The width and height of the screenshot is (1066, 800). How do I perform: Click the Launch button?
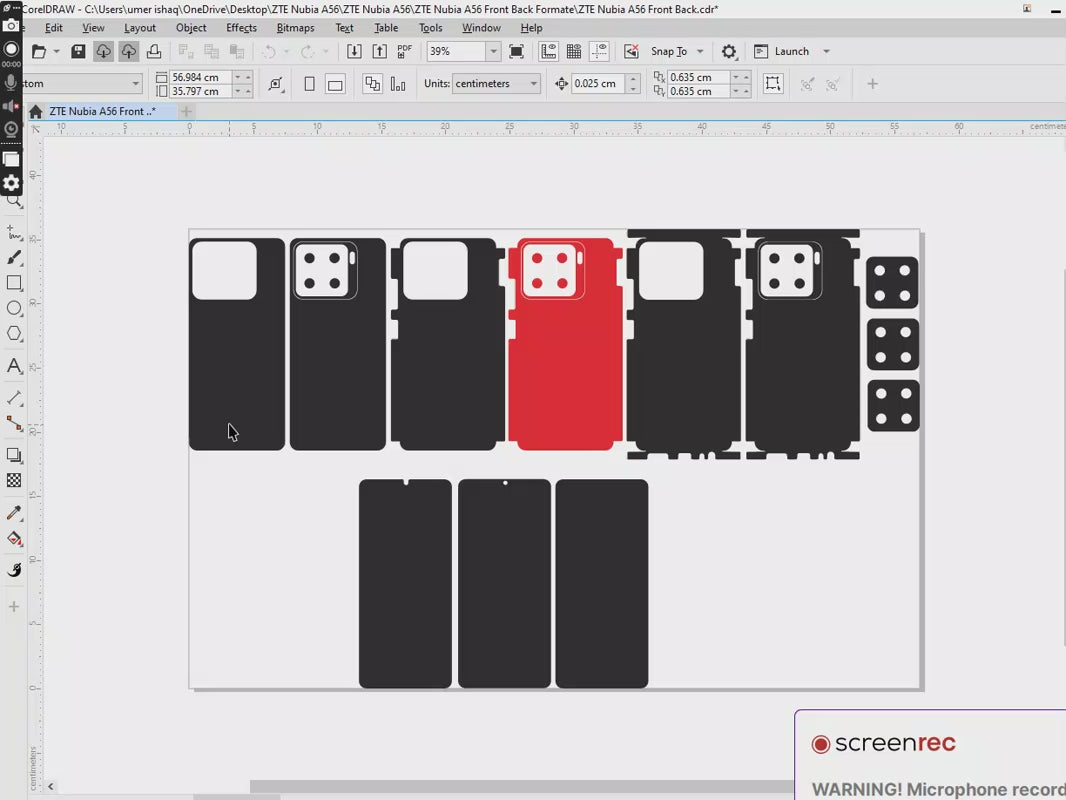[x=791, y=52]
